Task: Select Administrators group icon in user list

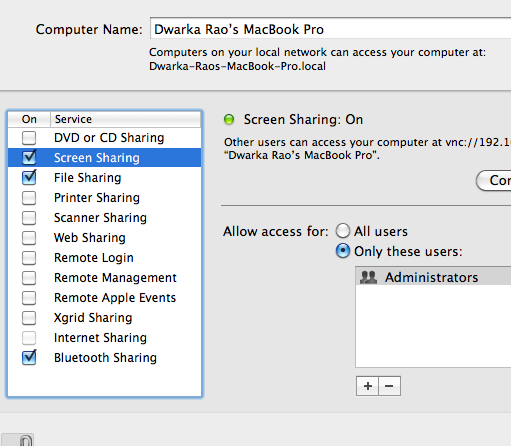Action: pyautogui.click(x=369, y=277)
